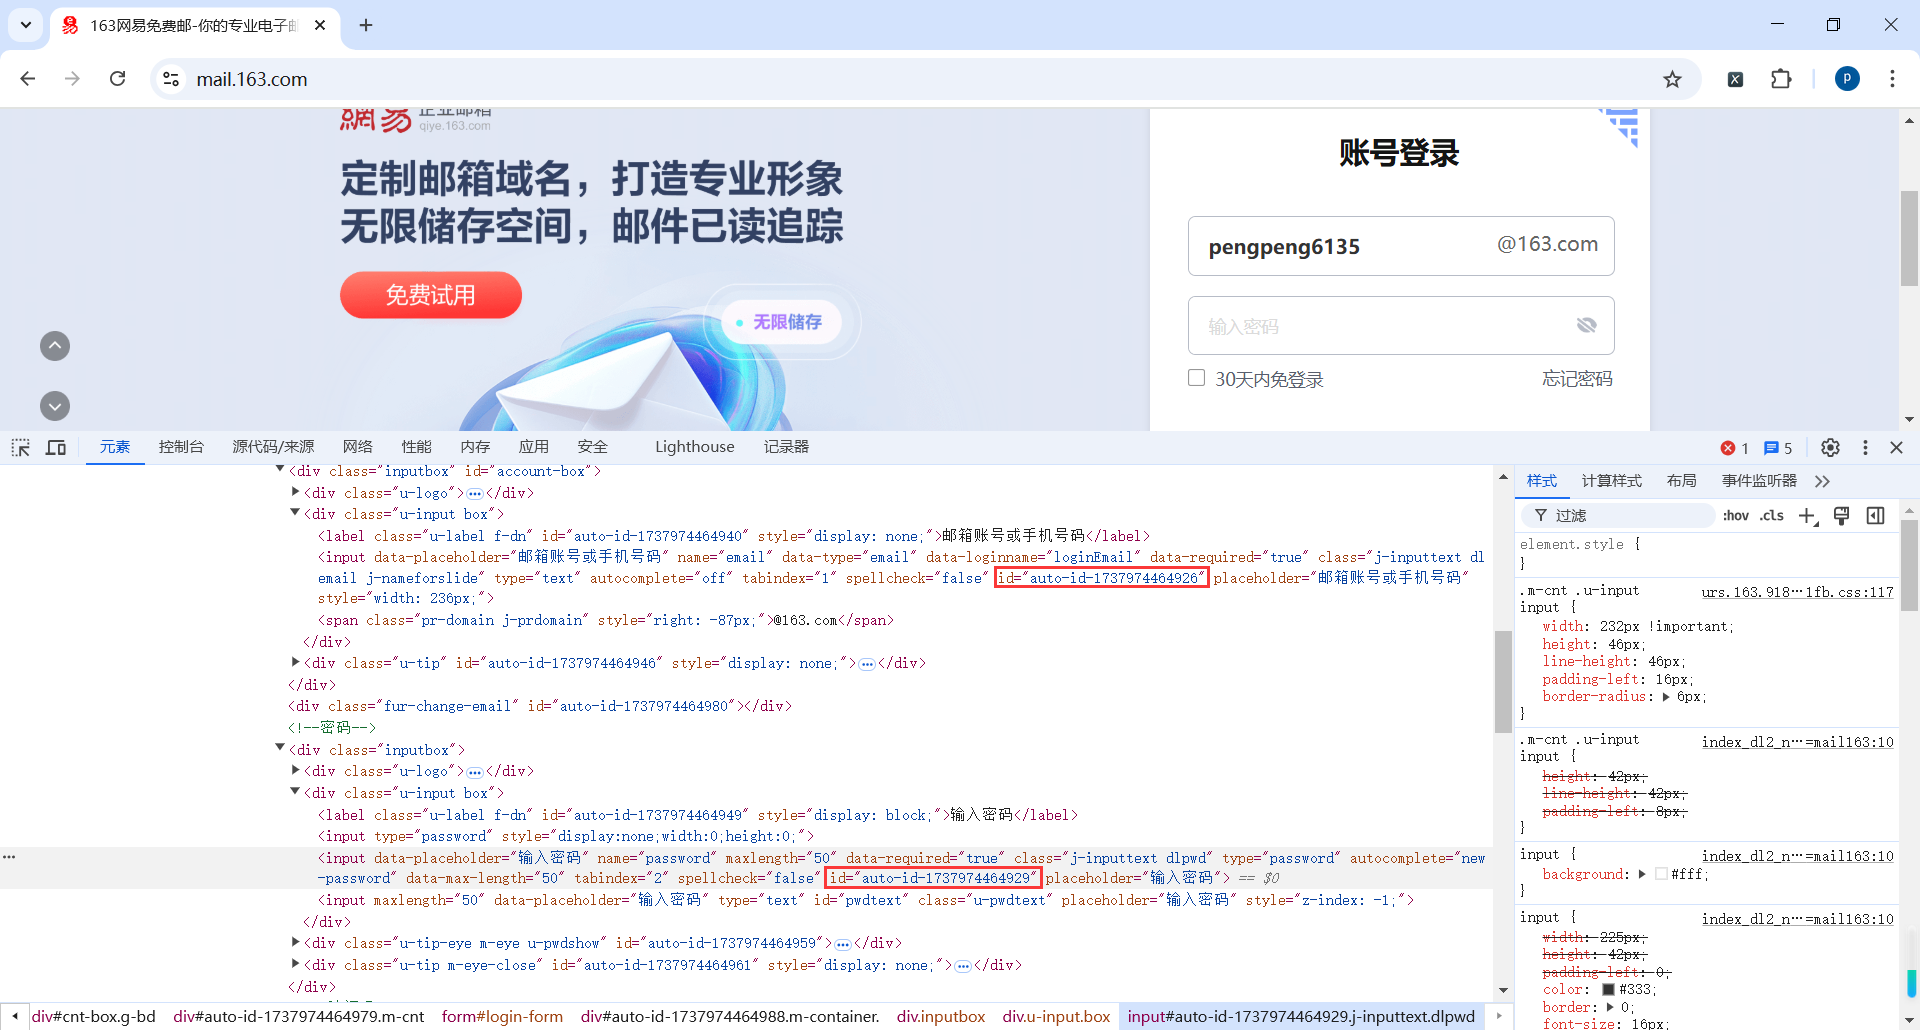Toggle password visibility eye icon
Image resolution: width=1920 pixels, height=1030 pixels.
(1586, 325)
